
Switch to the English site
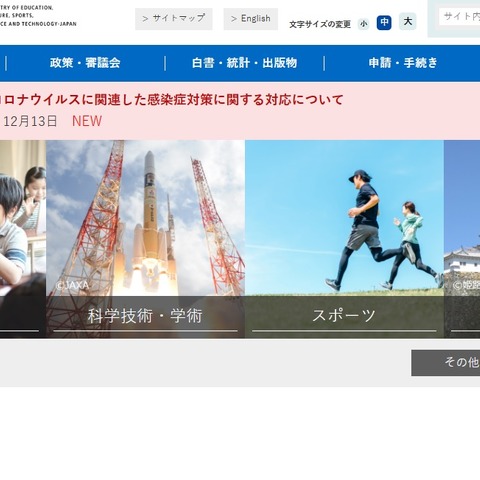(251, 19)
